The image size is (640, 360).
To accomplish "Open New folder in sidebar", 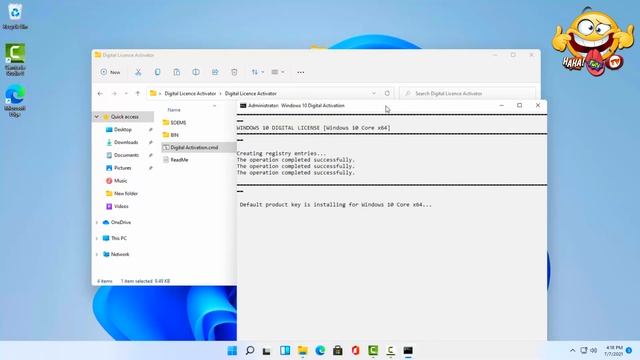I will (126, 193).
